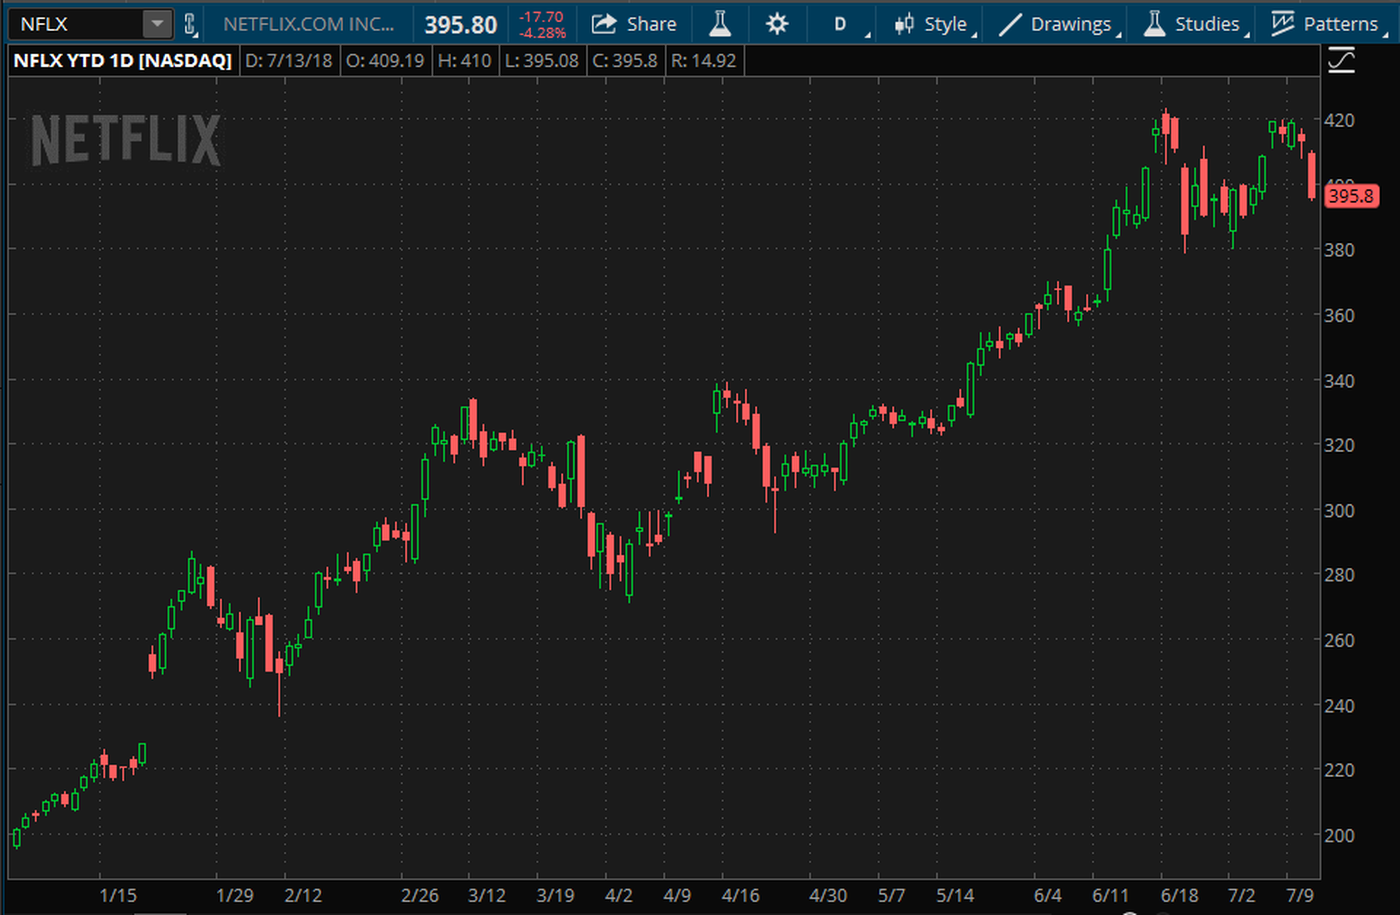Click the line-curve icon above the price axis

click(1341, 61)
